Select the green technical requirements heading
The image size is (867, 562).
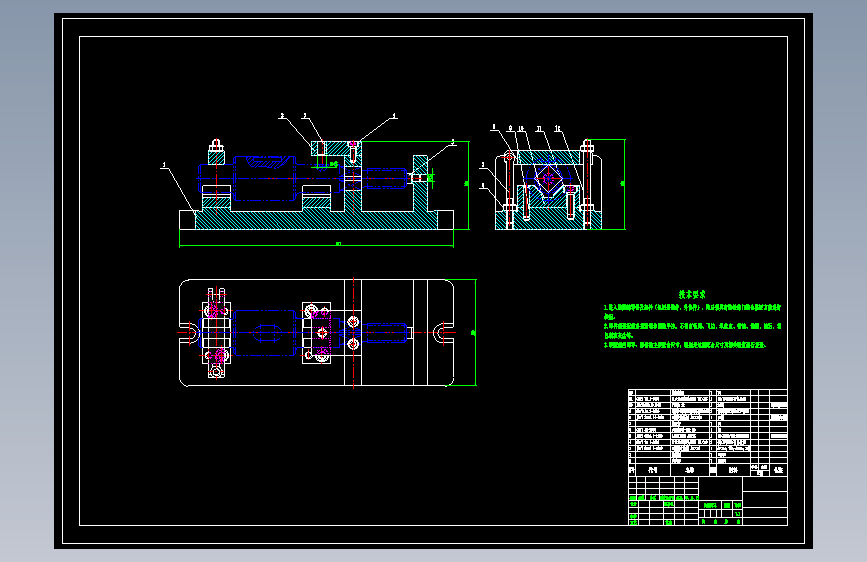coord(692,295)
